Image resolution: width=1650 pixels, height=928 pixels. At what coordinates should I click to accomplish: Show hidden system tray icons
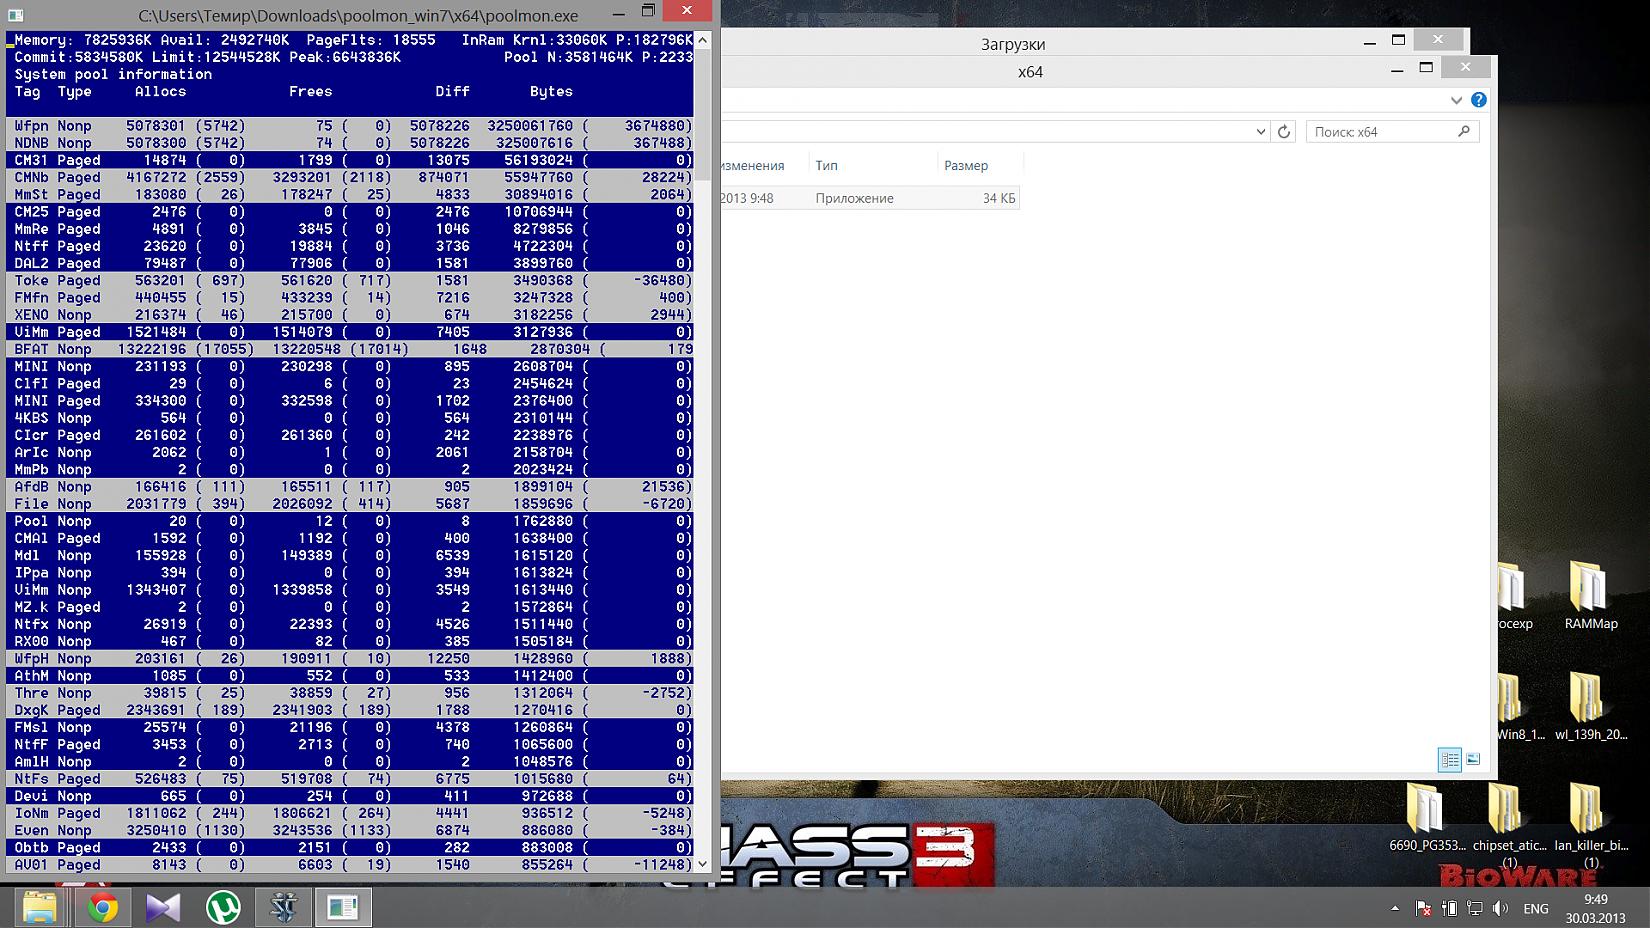click(x=1395, y=908)
